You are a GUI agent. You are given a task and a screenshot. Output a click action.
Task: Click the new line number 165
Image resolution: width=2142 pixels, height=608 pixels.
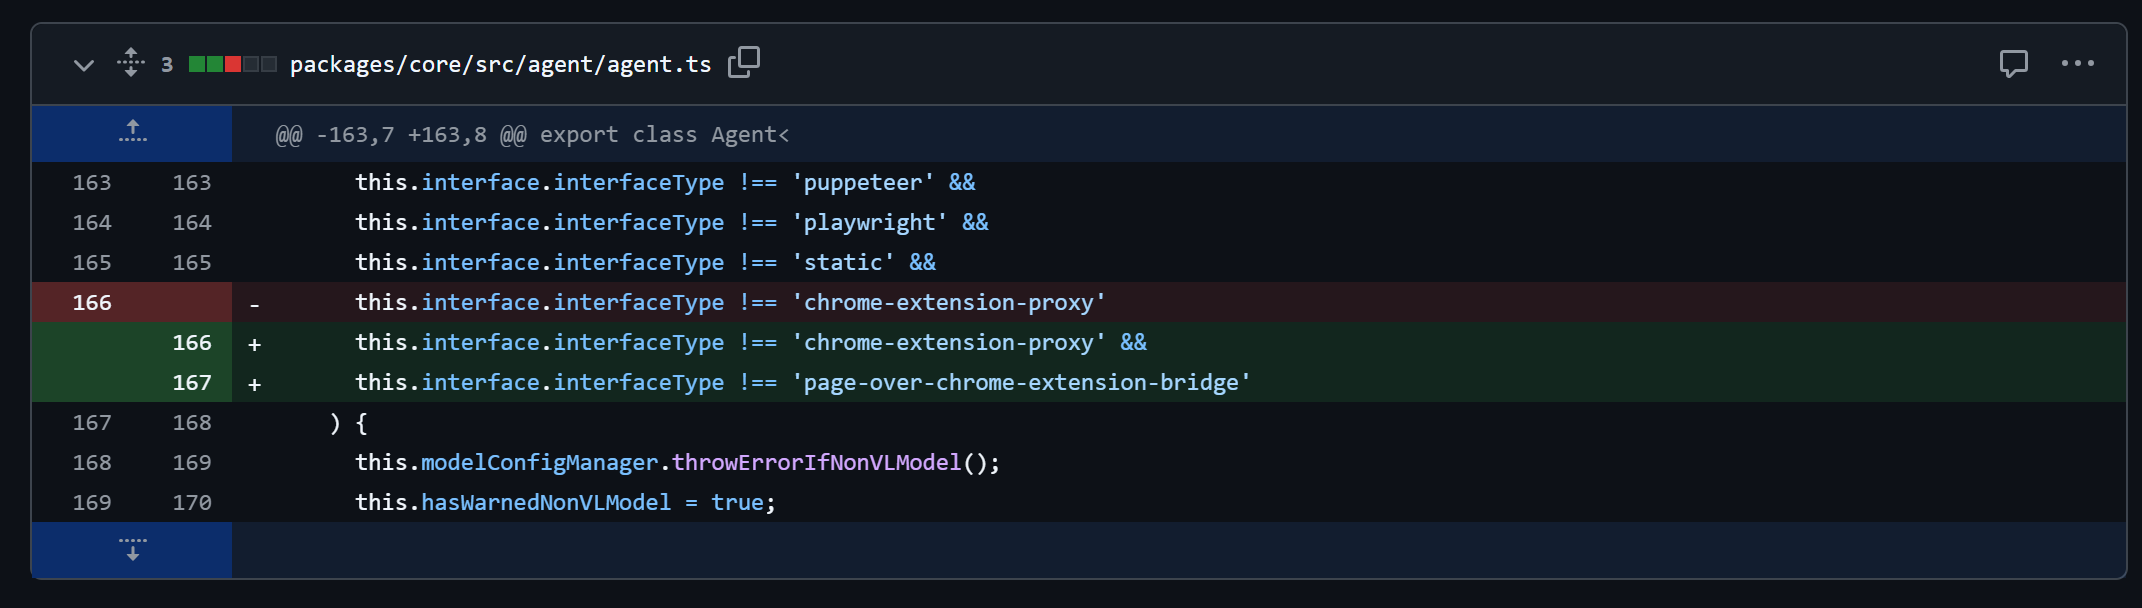(x=192, y=263)
